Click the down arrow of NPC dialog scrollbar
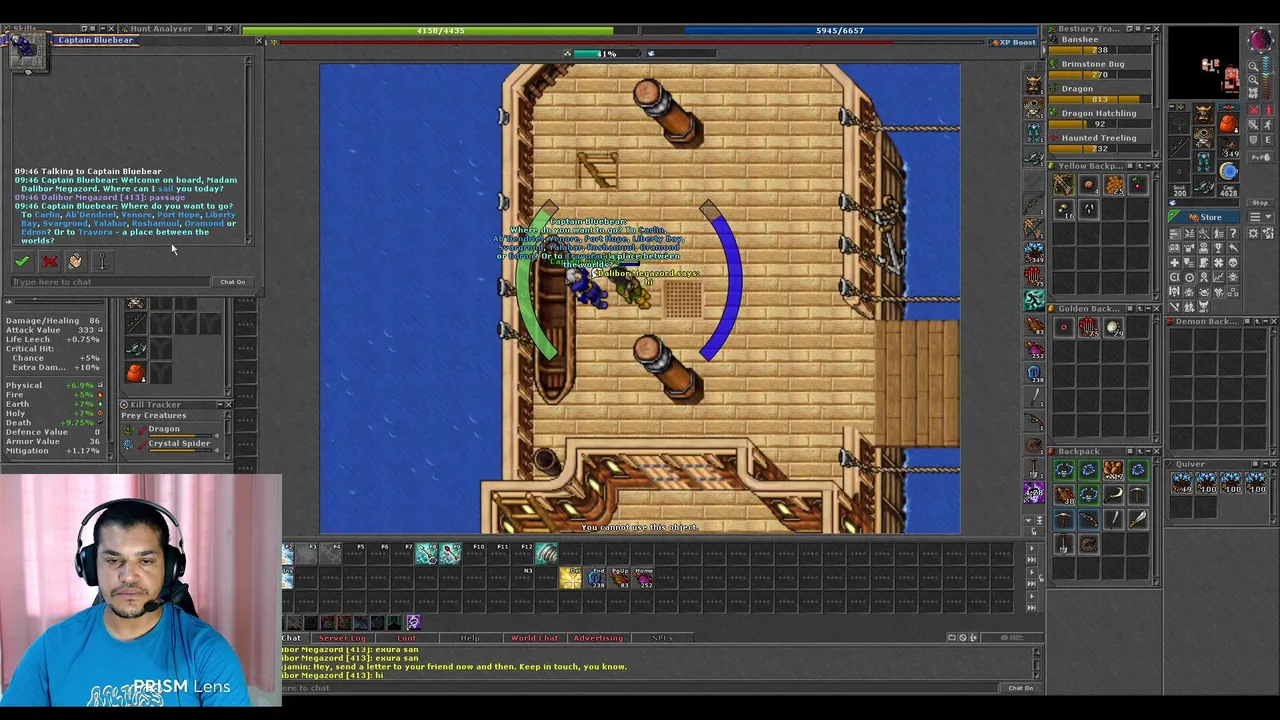Viewport: 1280px width, 720px height. [248, 241]
